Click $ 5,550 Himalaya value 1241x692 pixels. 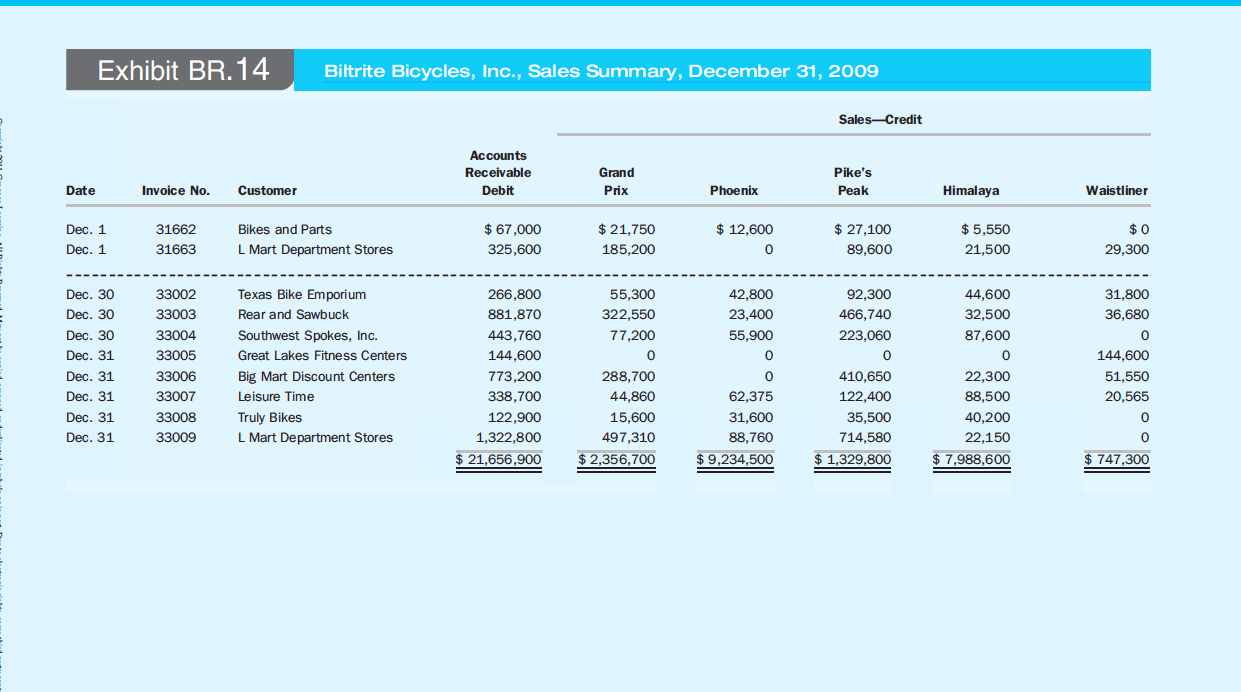(x=984, y=229)
